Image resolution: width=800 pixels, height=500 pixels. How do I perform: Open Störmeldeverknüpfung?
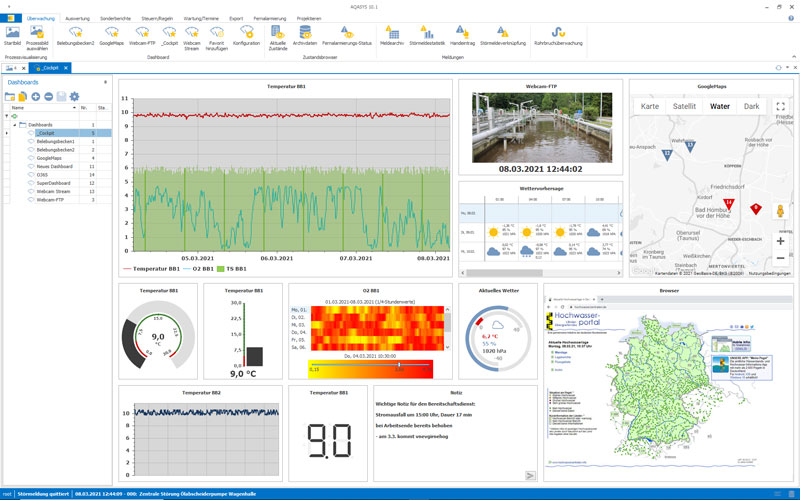(x=503, y=37)
